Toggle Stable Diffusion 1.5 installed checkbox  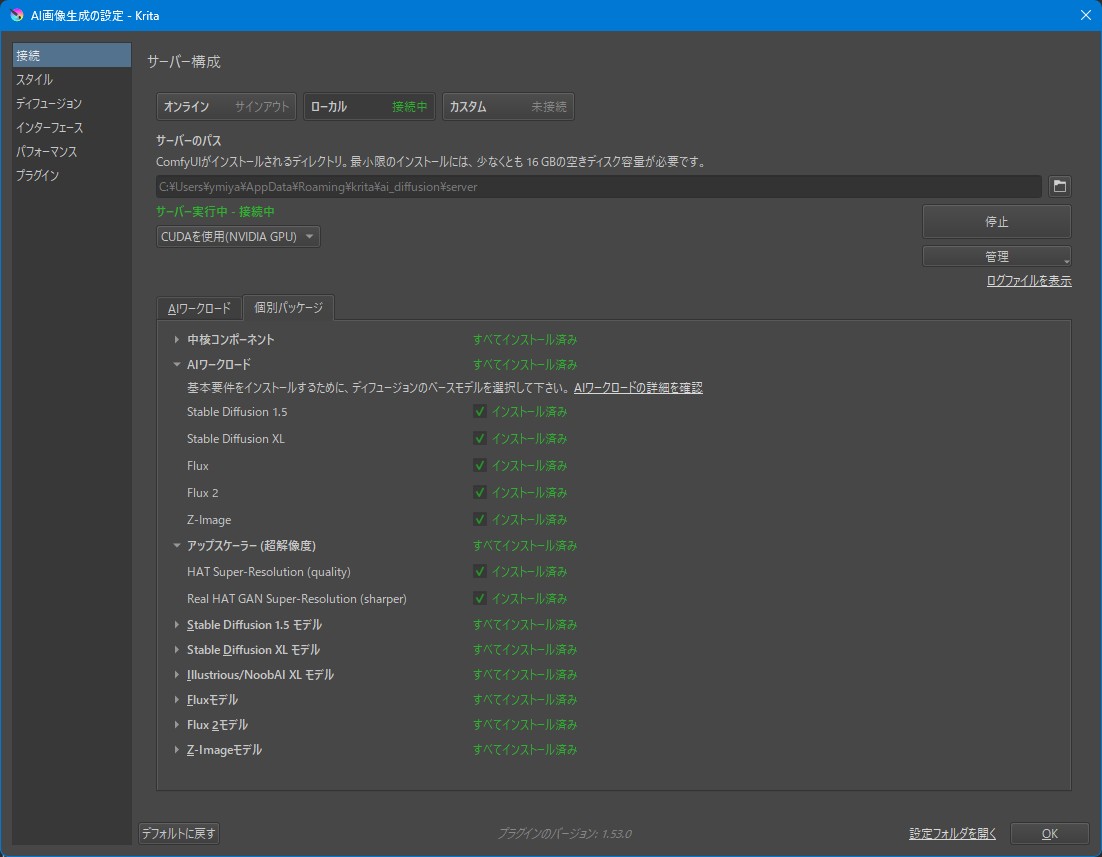pos(480,411)
